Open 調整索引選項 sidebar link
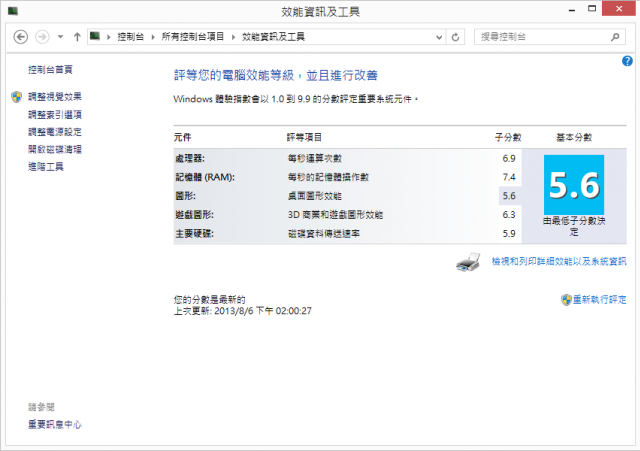 tap(55, 115)
